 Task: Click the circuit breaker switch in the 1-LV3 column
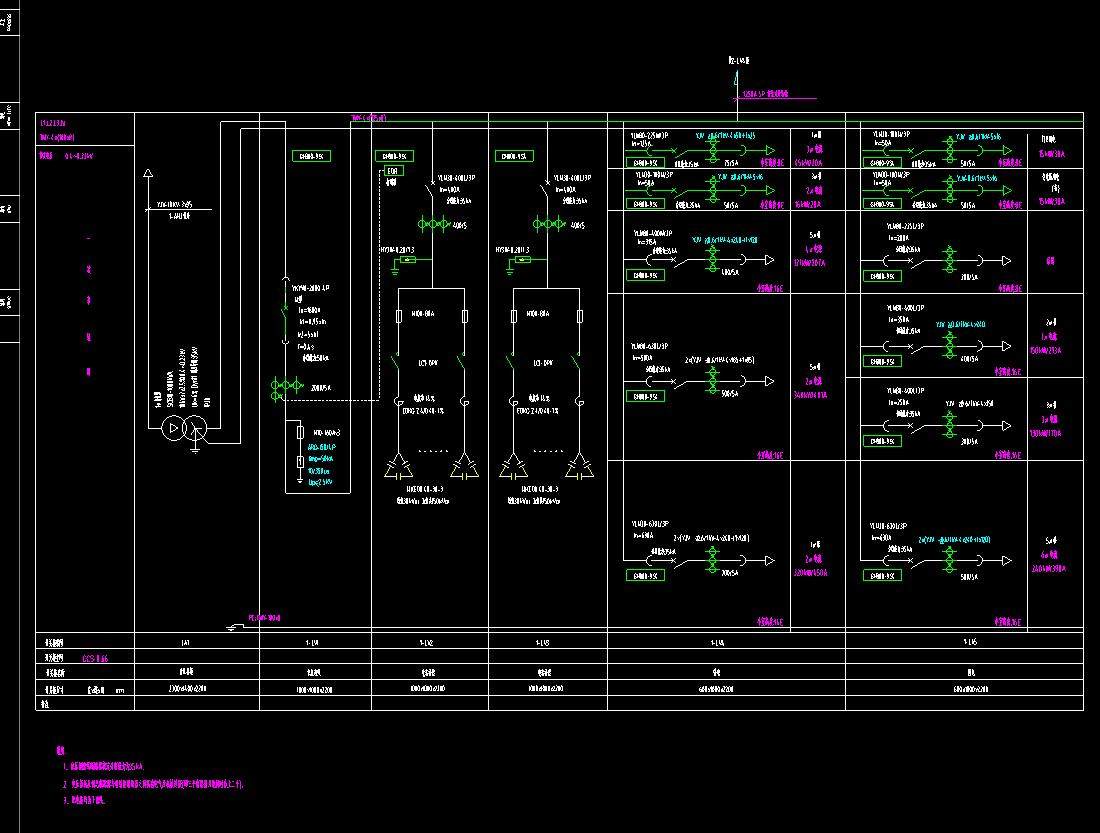point(546,189)
